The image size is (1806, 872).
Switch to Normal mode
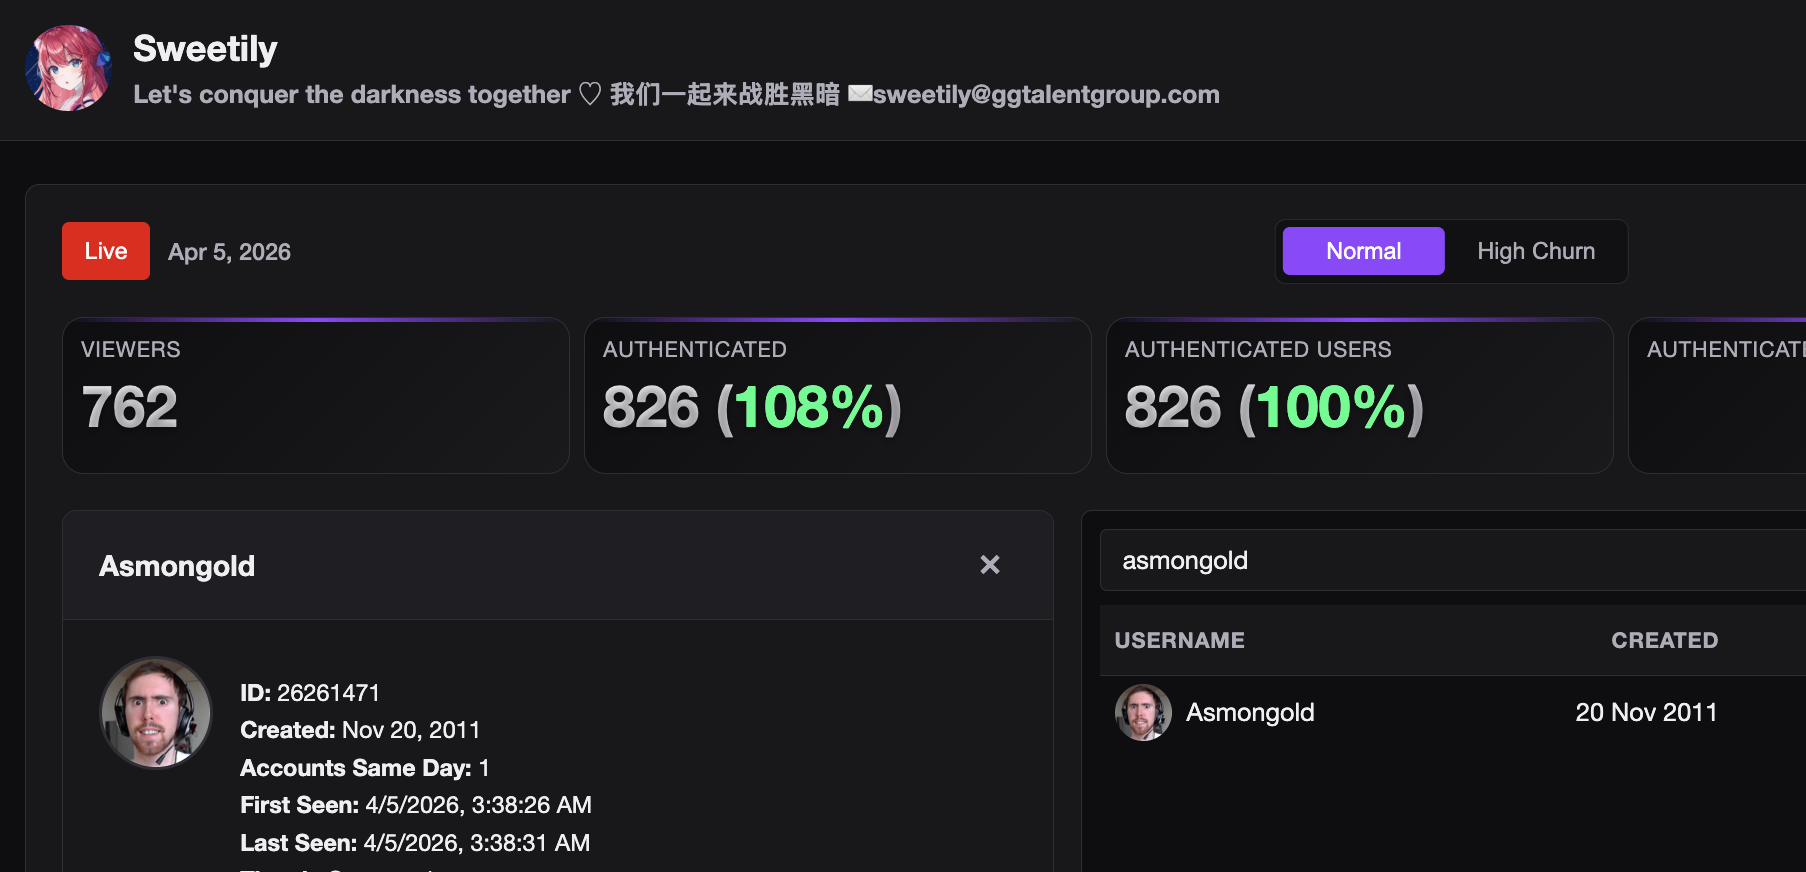(1363, 251)
